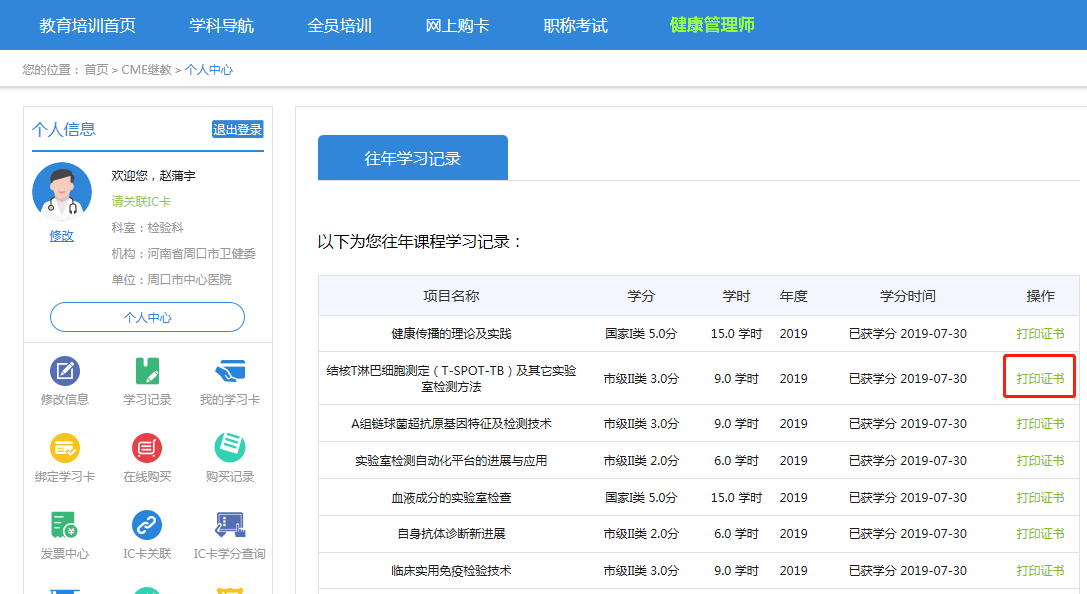
Task: Select course name 实验室检测自动化平台的进展与应用
Action: (451, 460)
